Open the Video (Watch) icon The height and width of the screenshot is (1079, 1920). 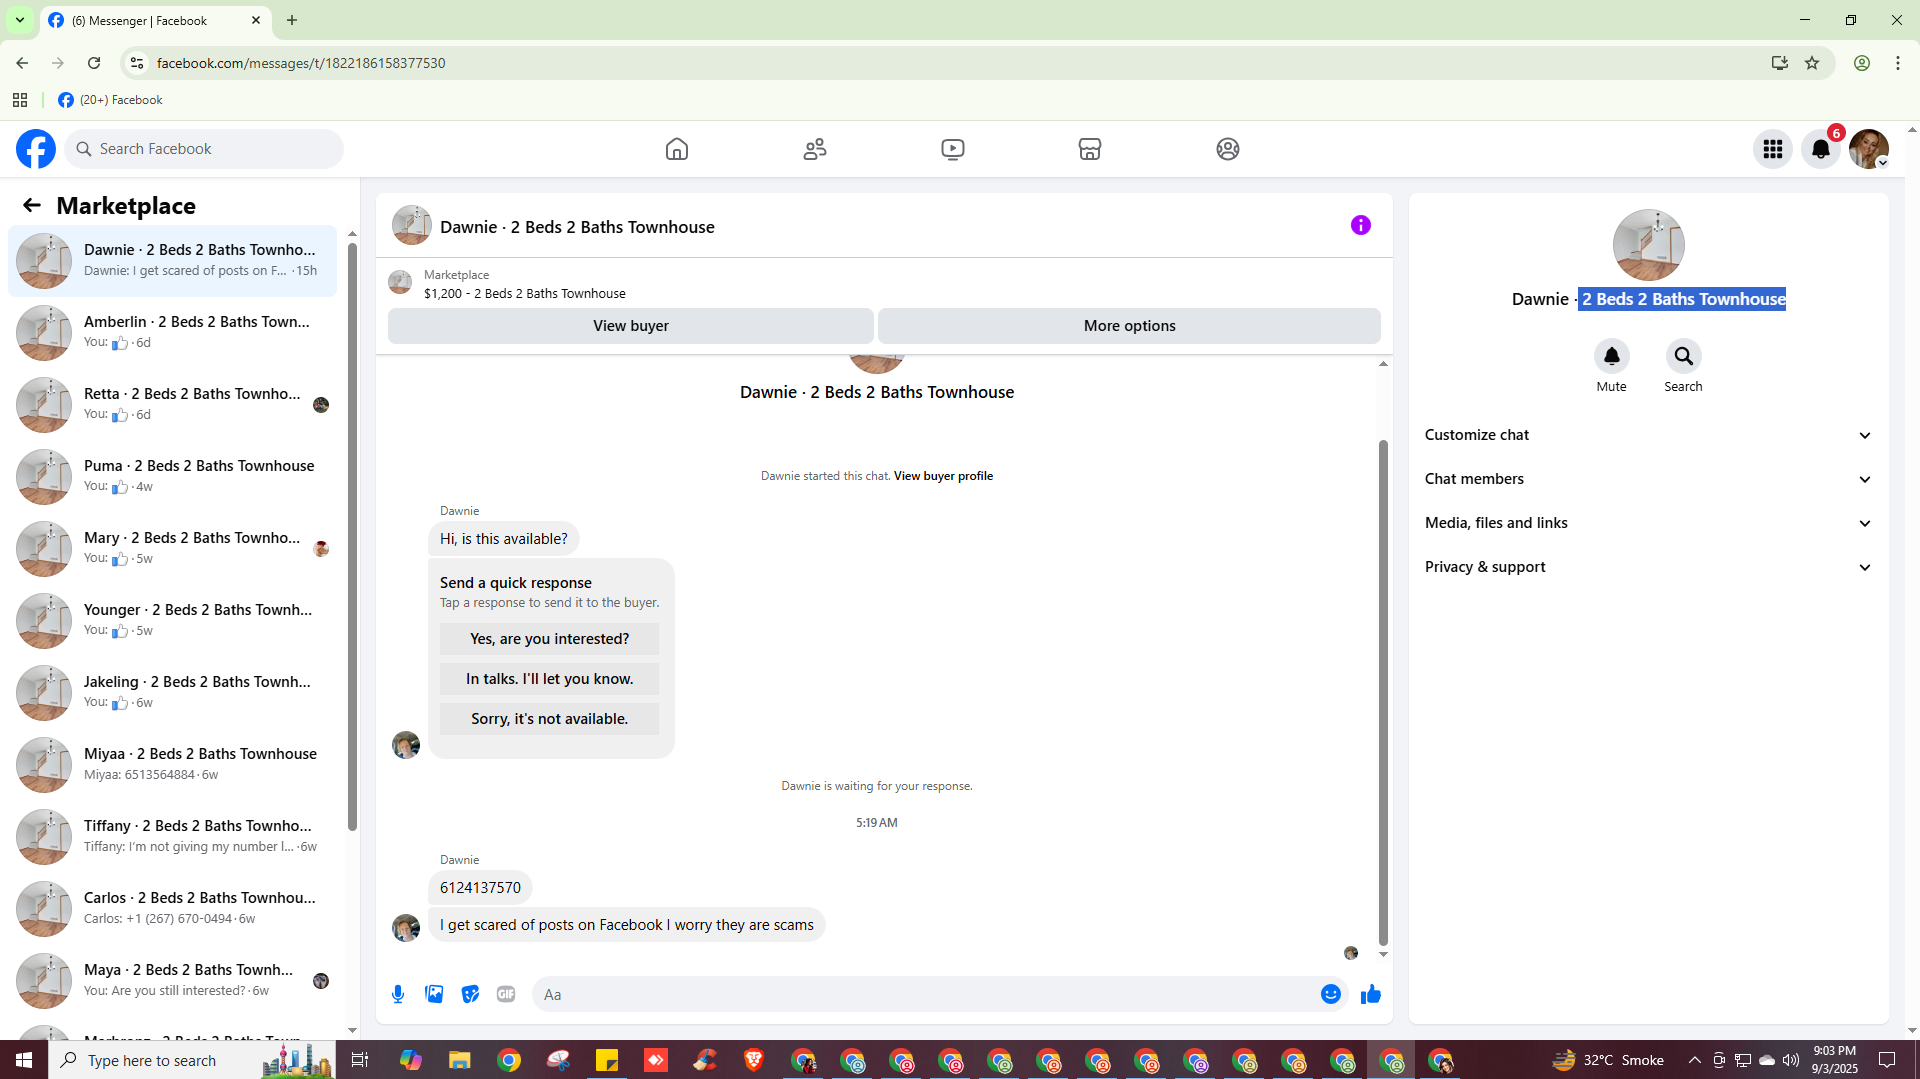(x=953, y=149)
